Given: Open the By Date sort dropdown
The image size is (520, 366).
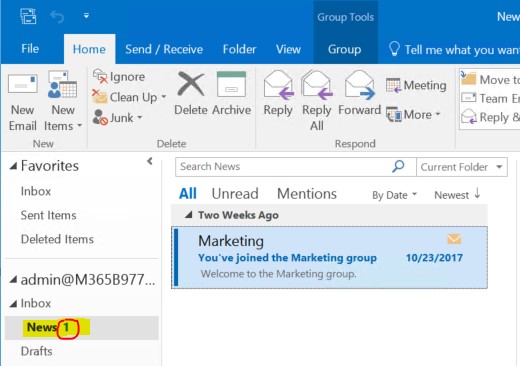Looking at the screenshot, I should 394,195.
